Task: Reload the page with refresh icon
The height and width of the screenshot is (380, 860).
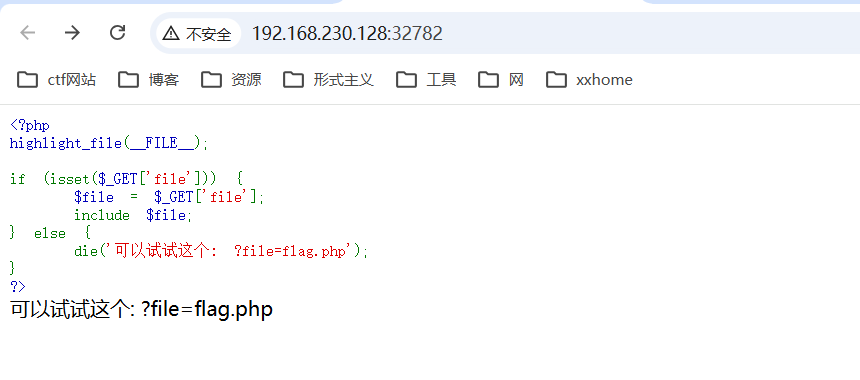Action: click(117, 33)
